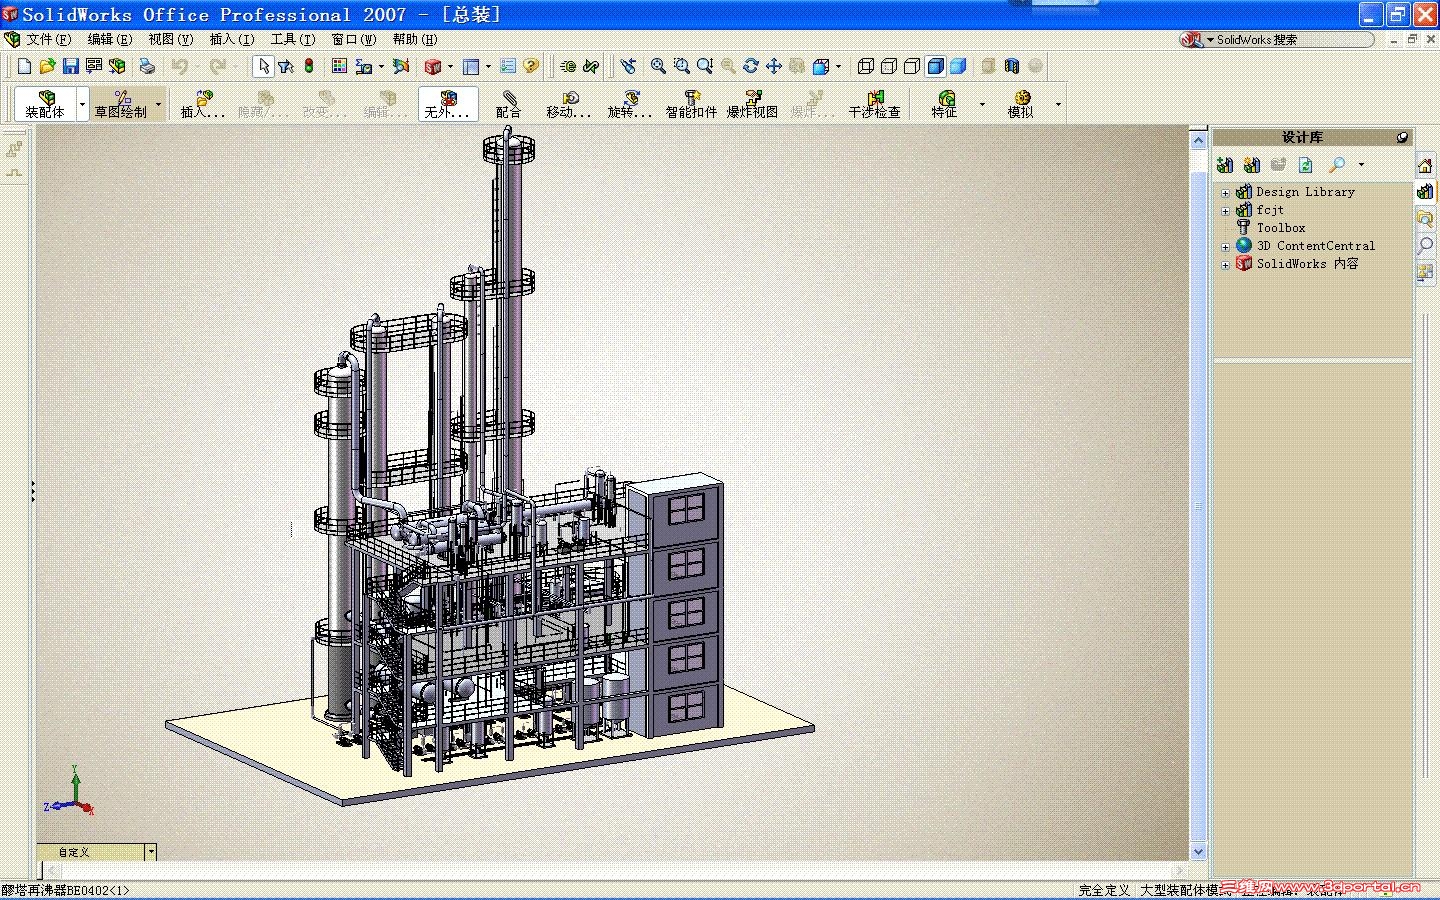Toggle Wireframe display mode
Screen dimensions: 1440x900
tap(866, 66)
